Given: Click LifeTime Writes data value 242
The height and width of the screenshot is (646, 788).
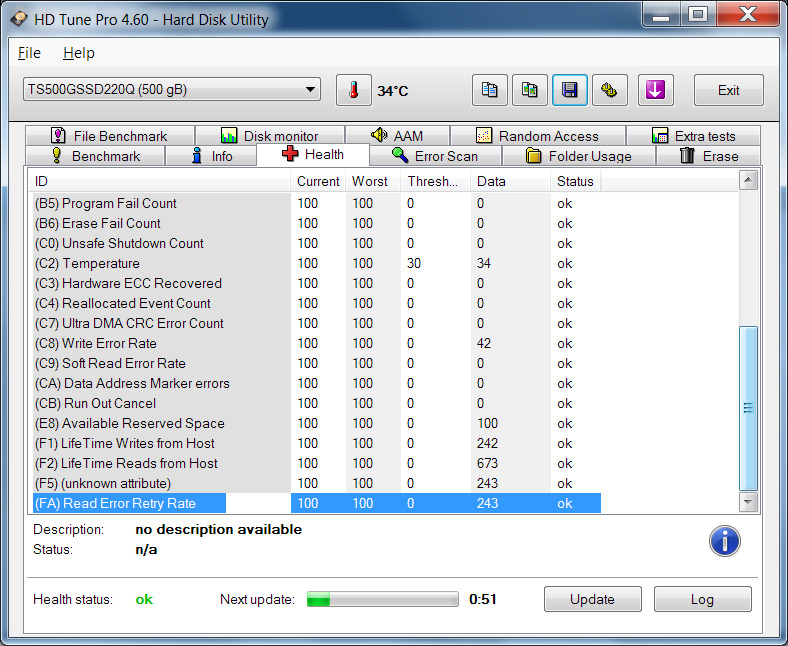Looking at the screenshot, I should 487,443.
